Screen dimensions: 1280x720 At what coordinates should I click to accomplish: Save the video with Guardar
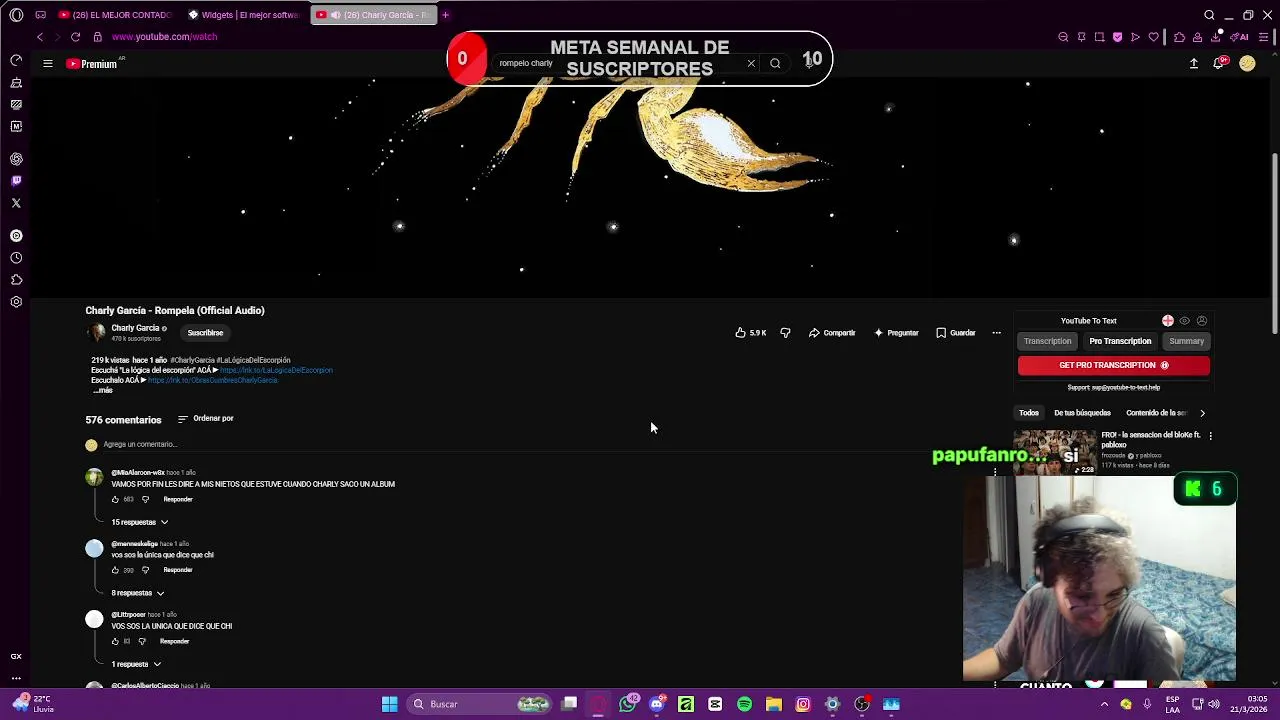click(x=956, y=333)
